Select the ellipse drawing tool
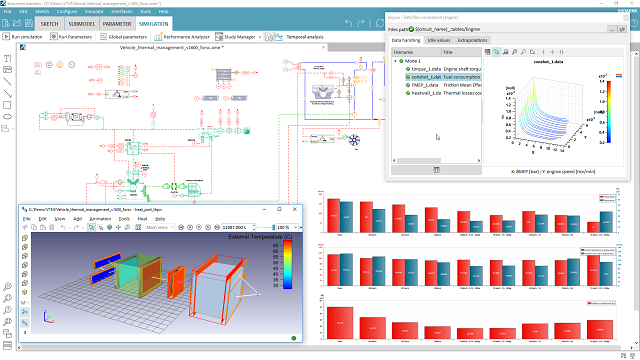640x360 pixels. click(x=7, y=117)
